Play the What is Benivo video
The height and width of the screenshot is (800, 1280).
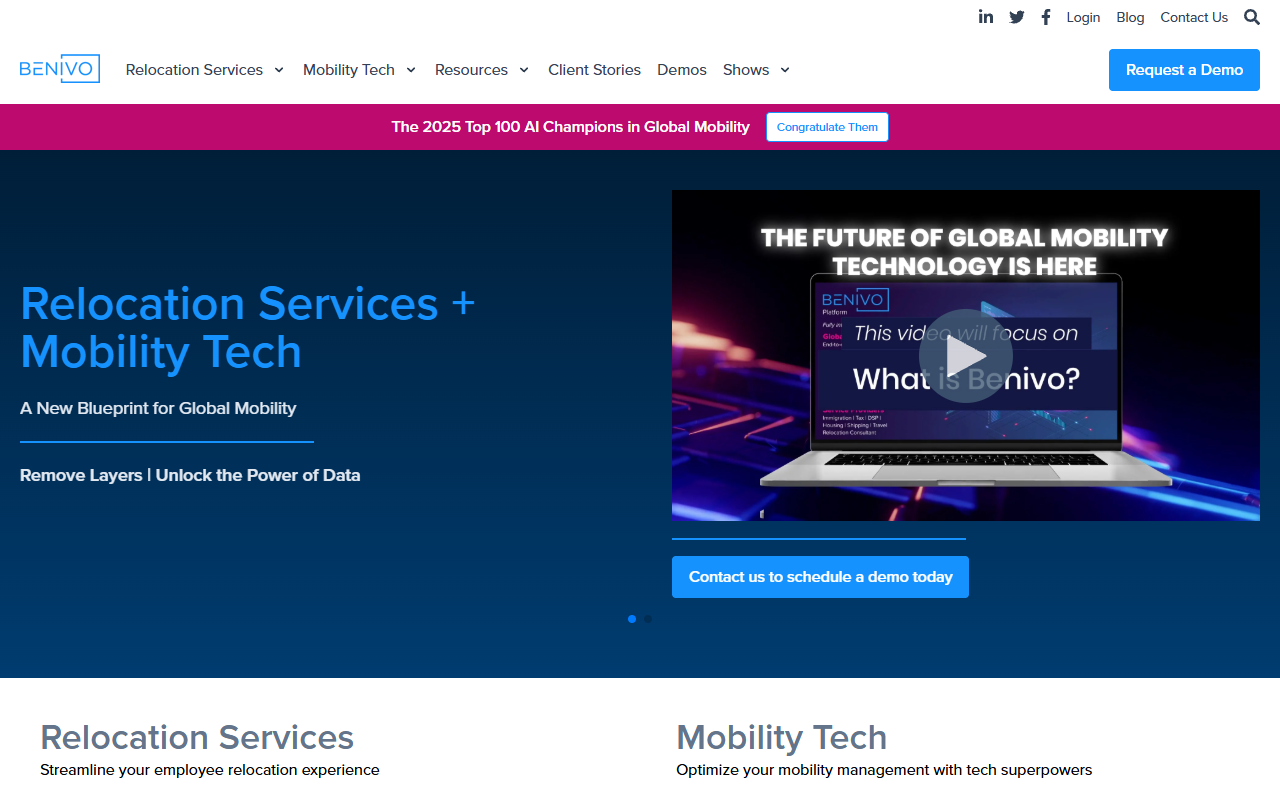[965, 356]
